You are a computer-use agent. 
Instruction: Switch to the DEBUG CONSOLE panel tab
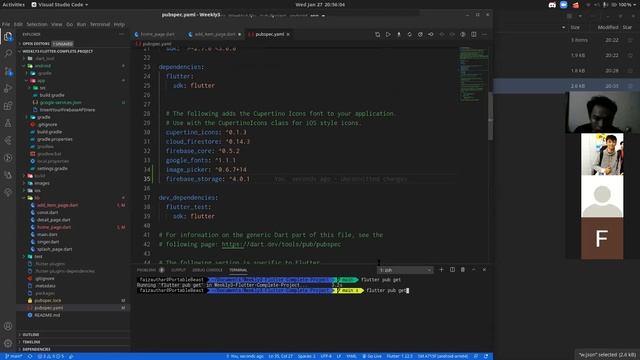point(207,270)
